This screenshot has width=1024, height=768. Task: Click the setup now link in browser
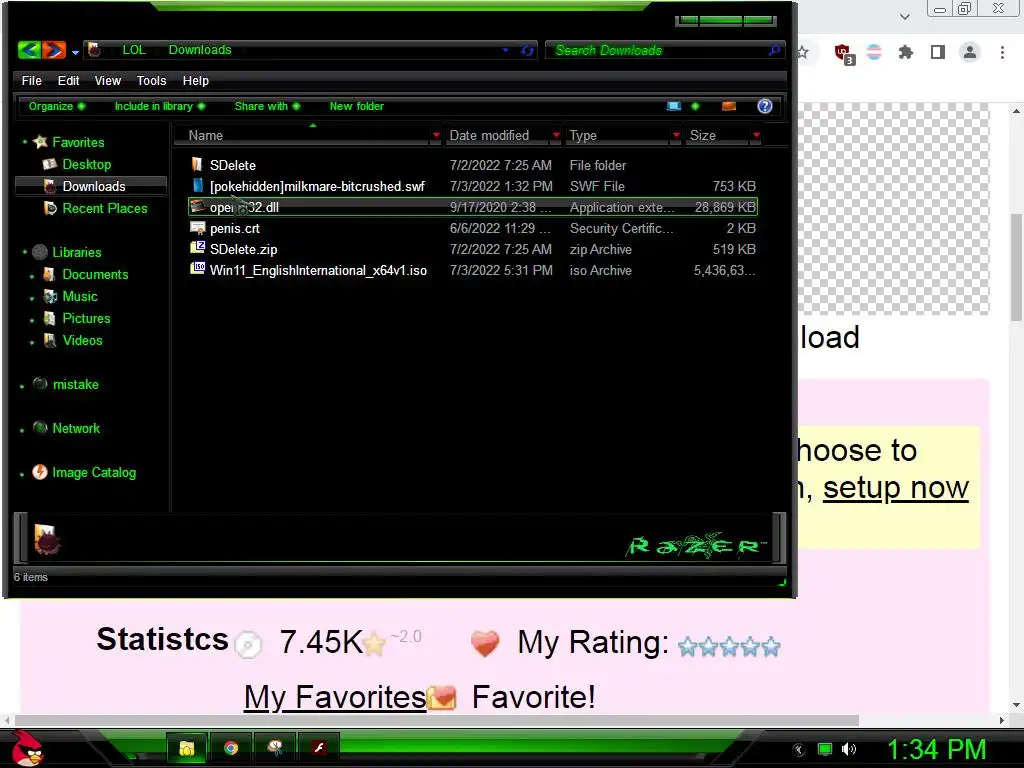click(895, 488)
